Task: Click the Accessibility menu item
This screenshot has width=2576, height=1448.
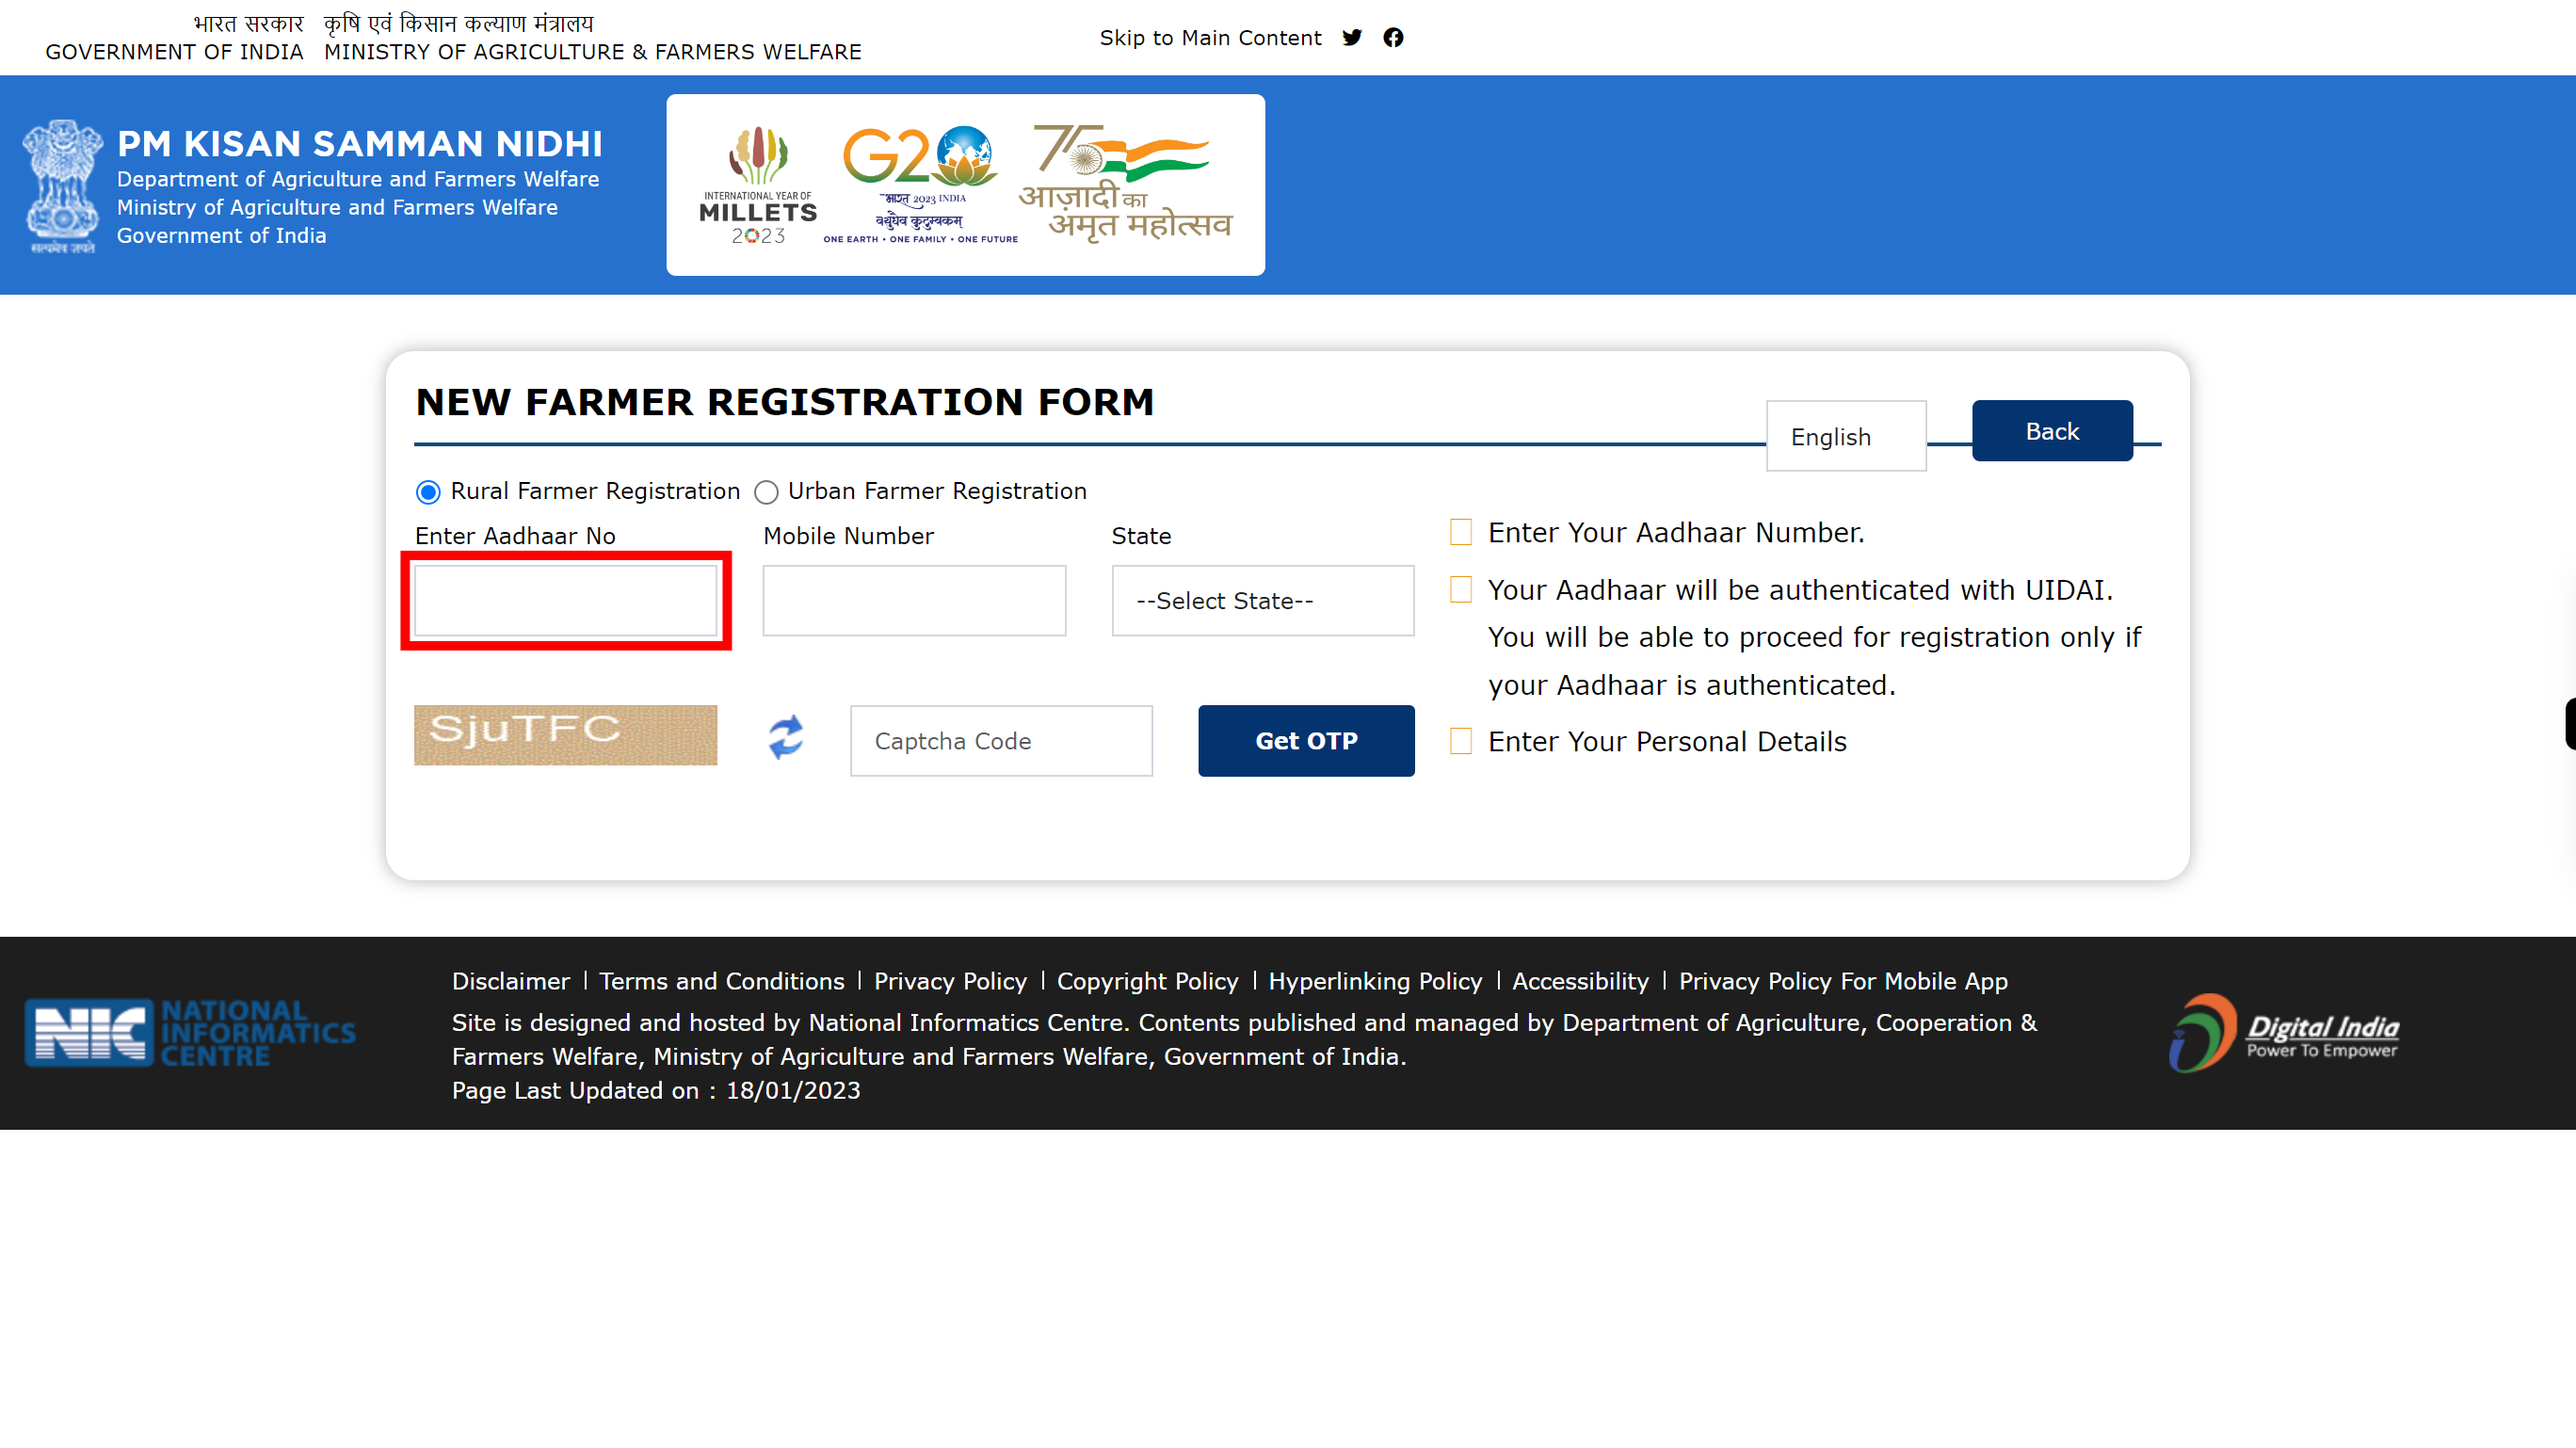Action: 1580,981
